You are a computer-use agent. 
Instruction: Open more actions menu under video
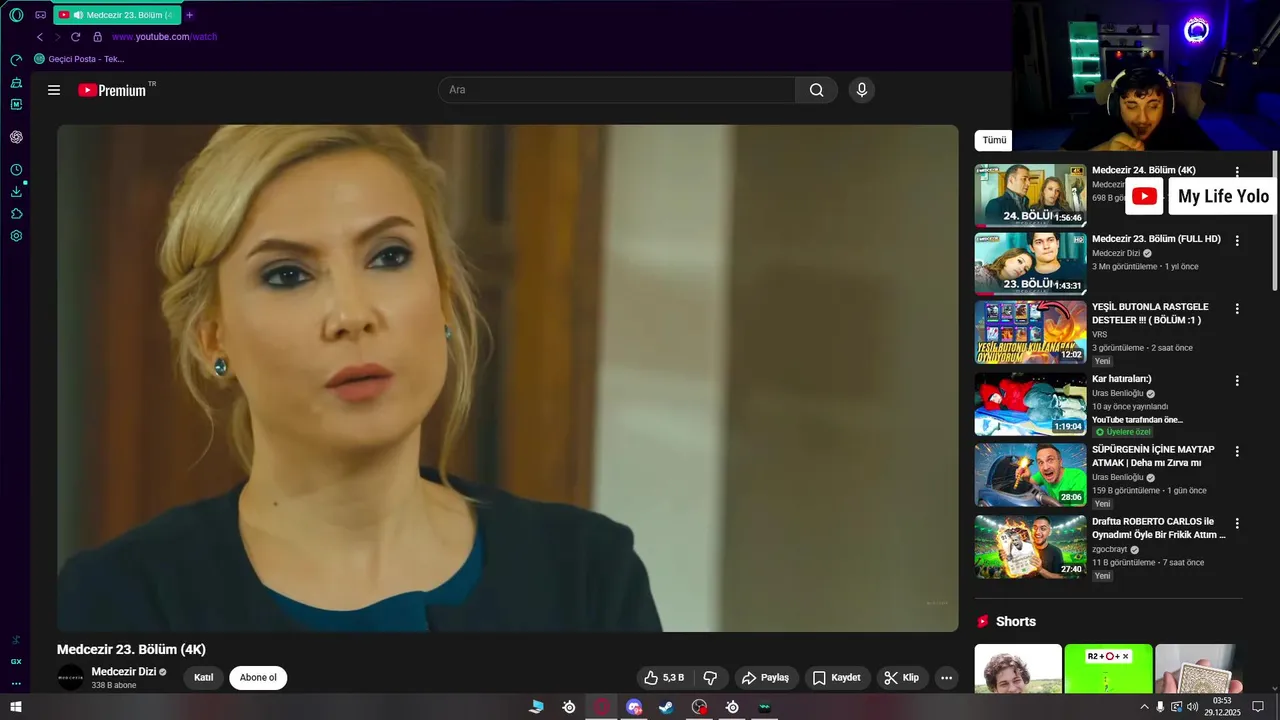pyautogui.click(x=946, y=678)
